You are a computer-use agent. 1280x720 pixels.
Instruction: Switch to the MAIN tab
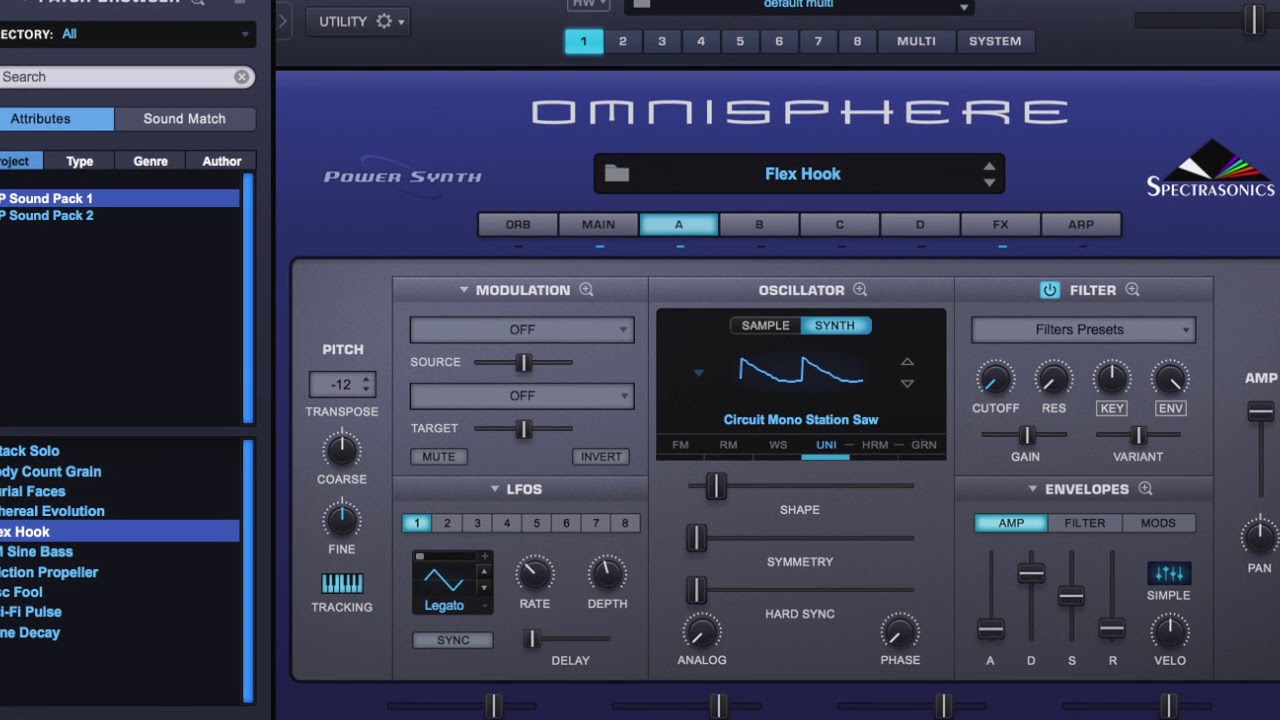point(598,225)
